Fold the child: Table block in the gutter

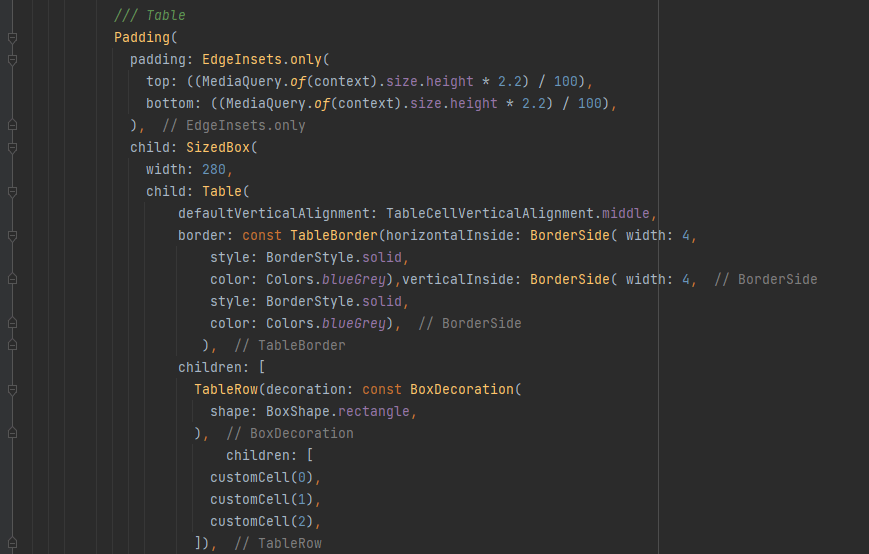pyautogui.click(x=12, y=192)
